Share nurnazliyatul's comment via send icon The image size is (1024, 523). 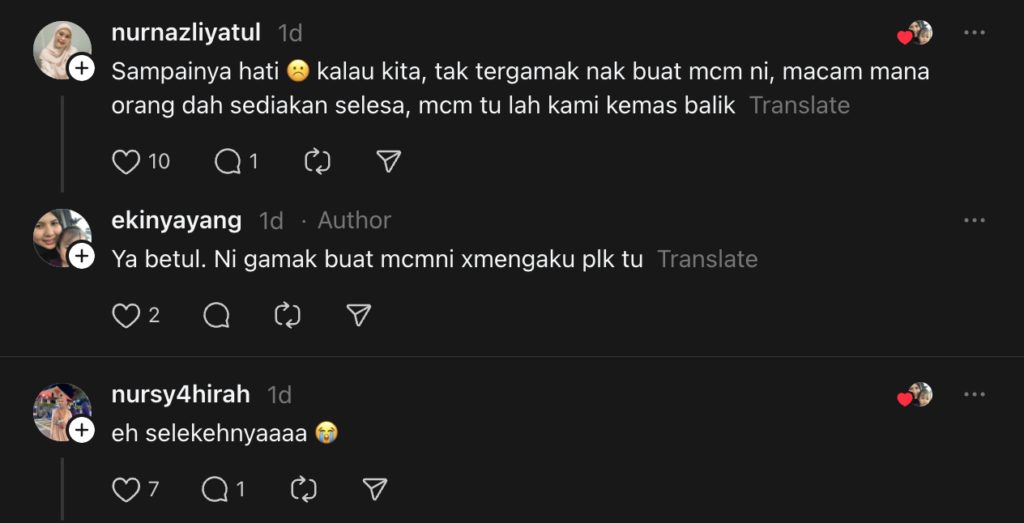click(388, 162)
